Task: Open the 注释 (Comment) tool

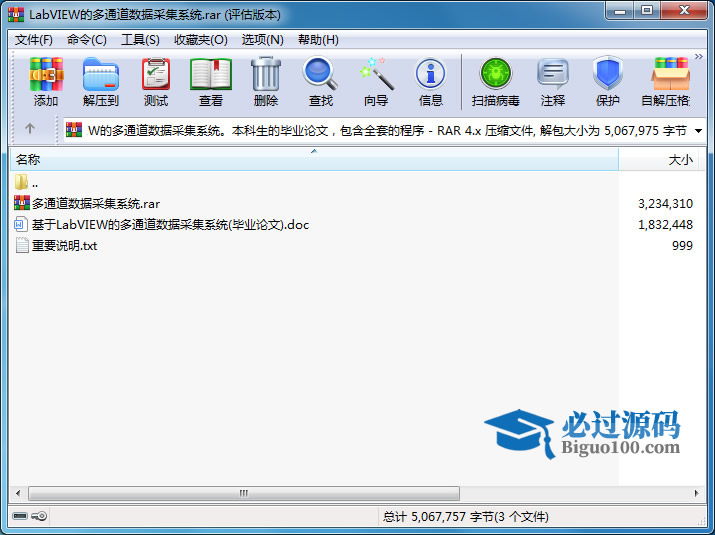Action: 553,81
